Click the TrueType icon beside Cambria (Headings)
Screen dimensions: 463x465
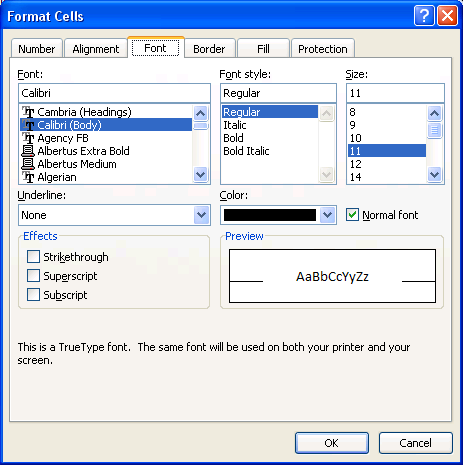[28, 112]
